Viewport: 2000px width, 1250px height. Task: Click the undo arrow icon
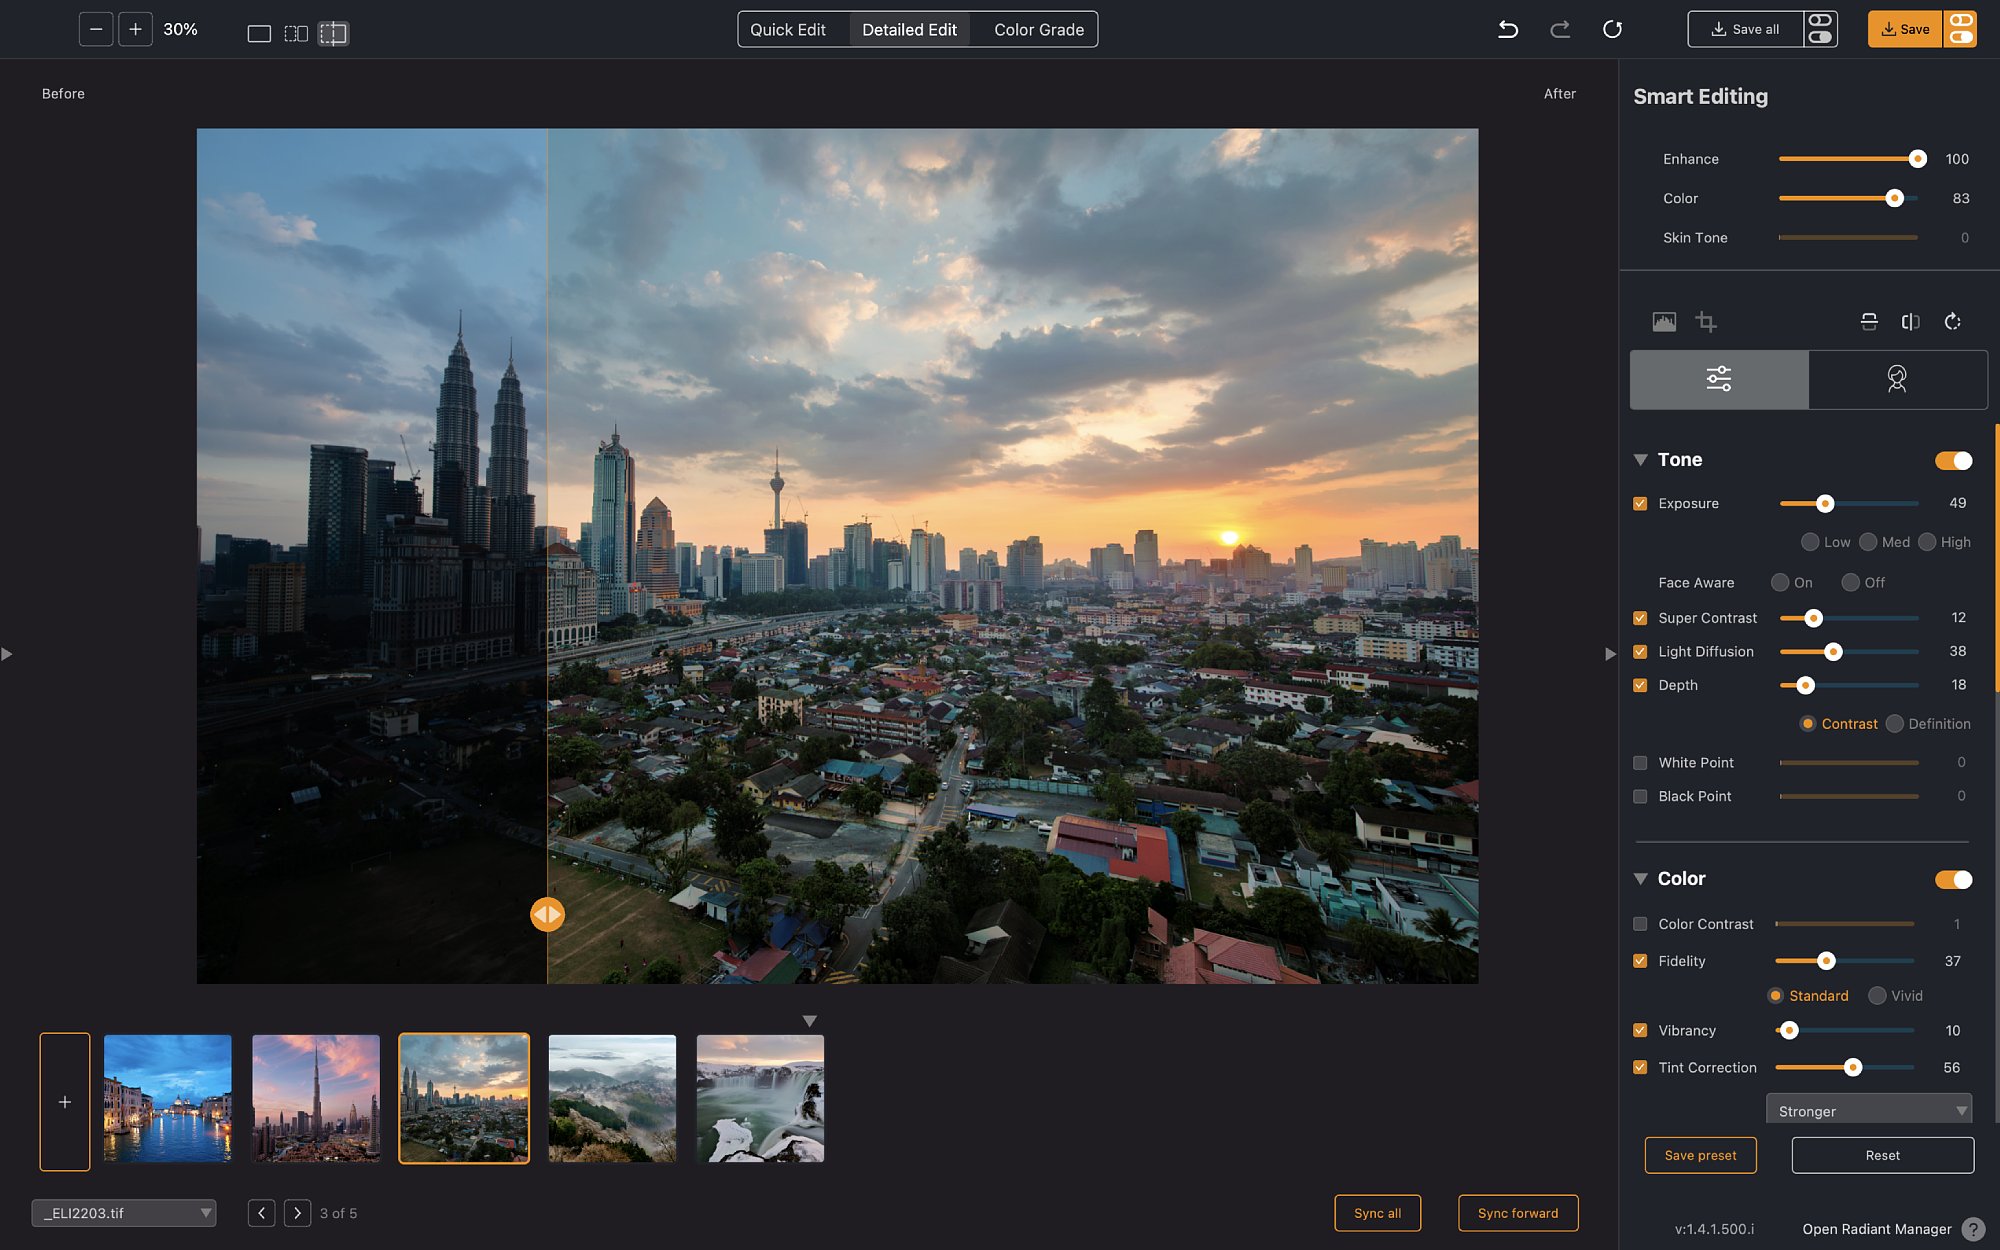tap(1508, 29)
